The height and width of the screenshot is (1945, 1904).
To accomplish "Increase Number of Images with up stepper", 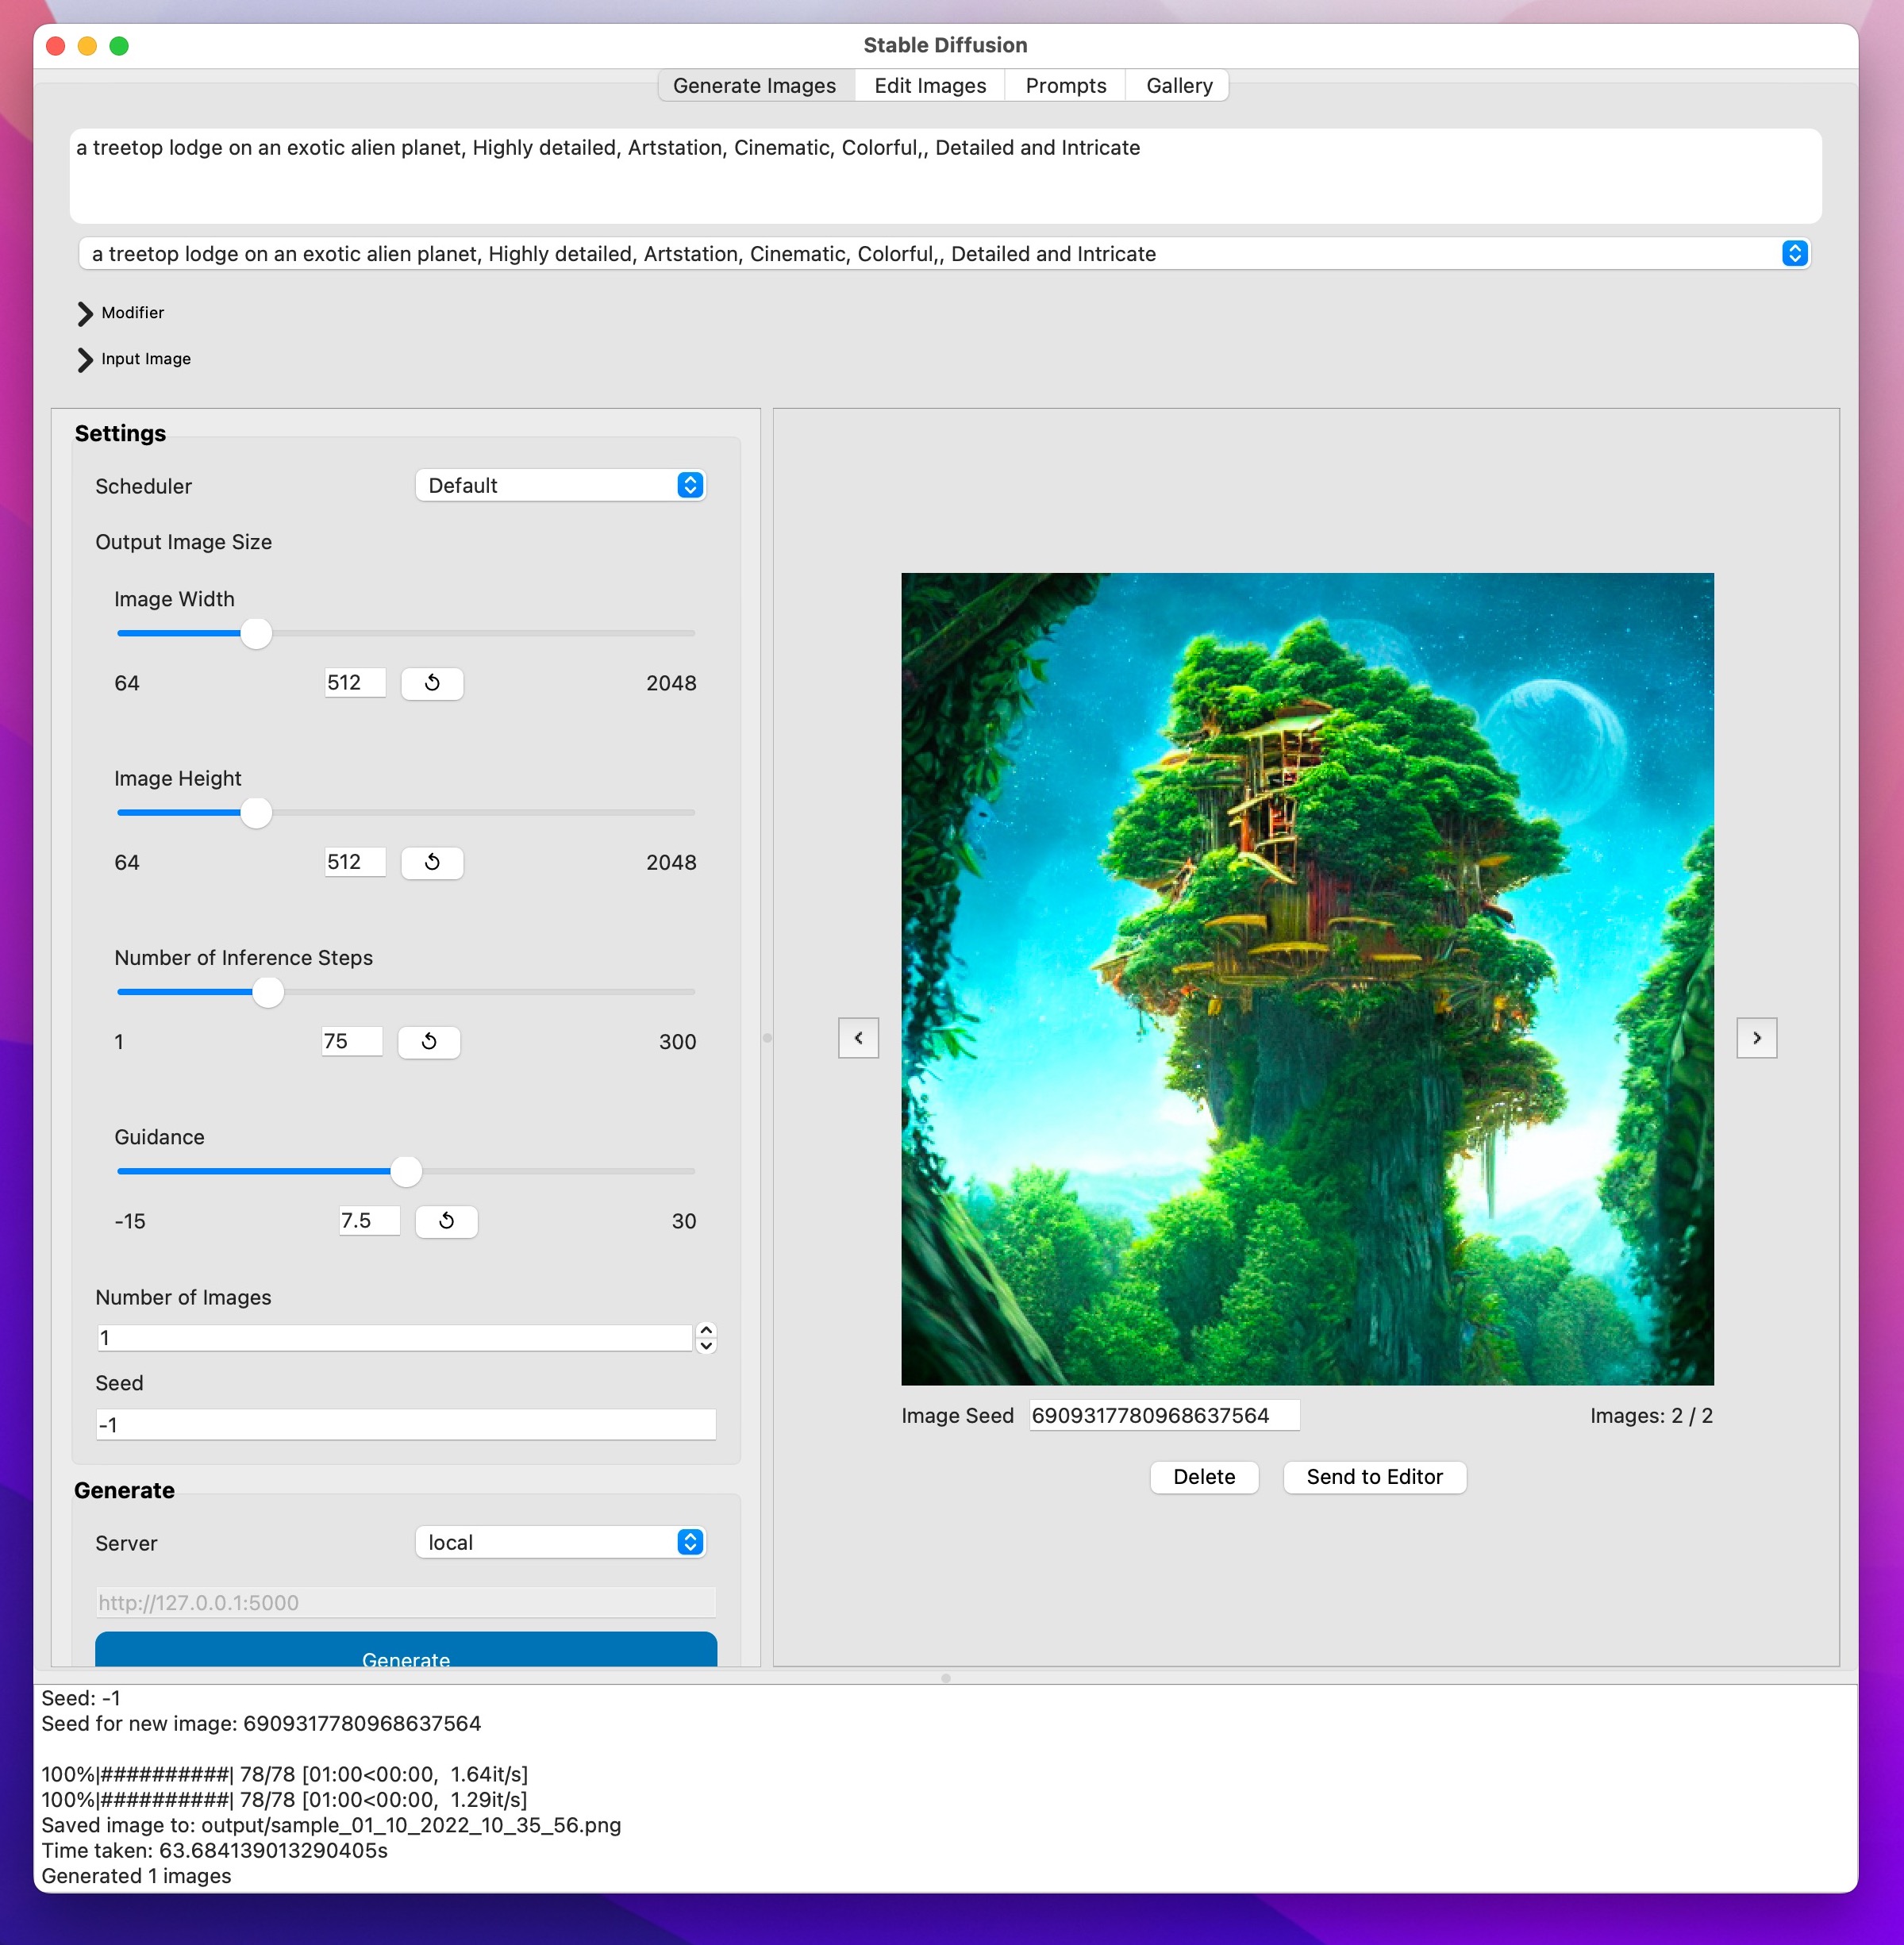I will coord(706,1330).
